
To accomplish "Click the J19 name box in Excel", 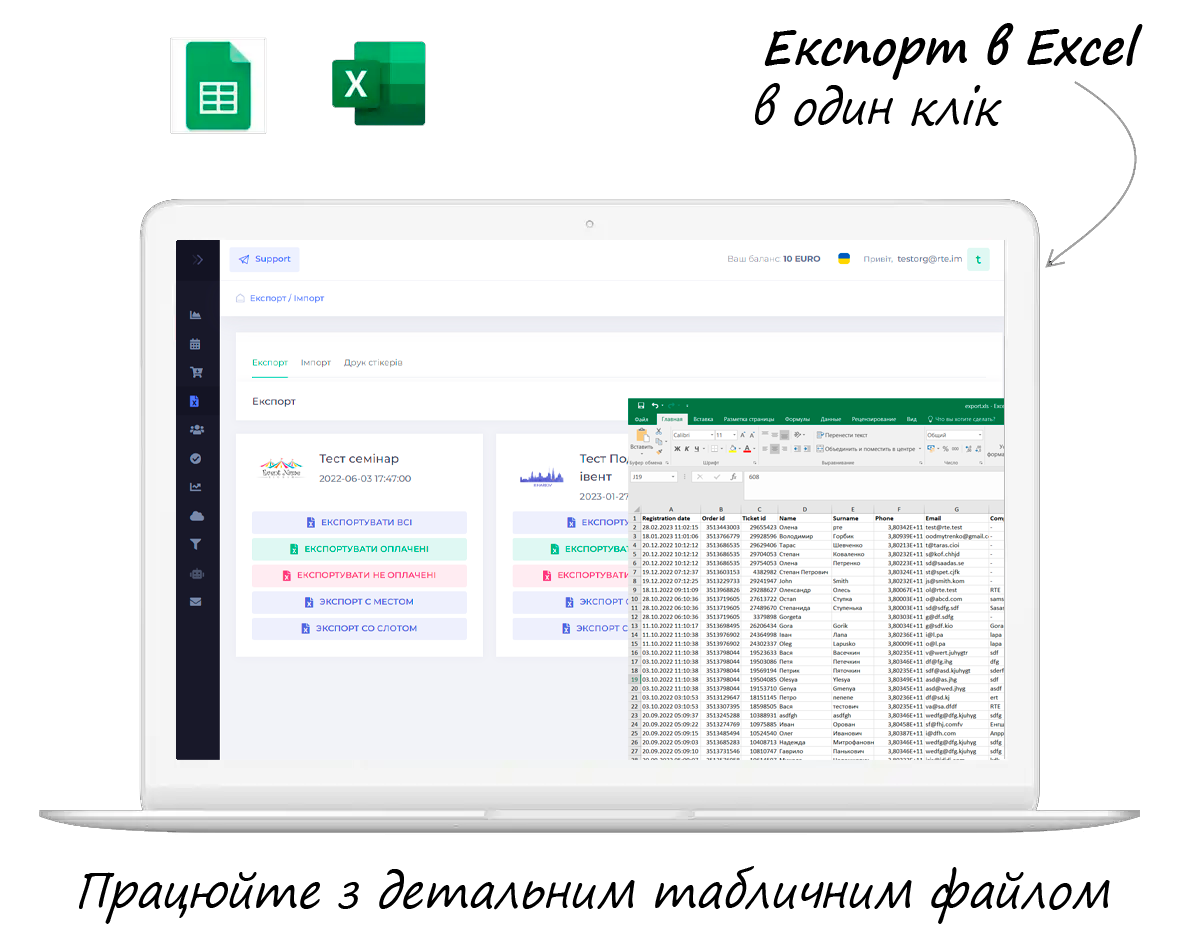I will tap(654, 477).
